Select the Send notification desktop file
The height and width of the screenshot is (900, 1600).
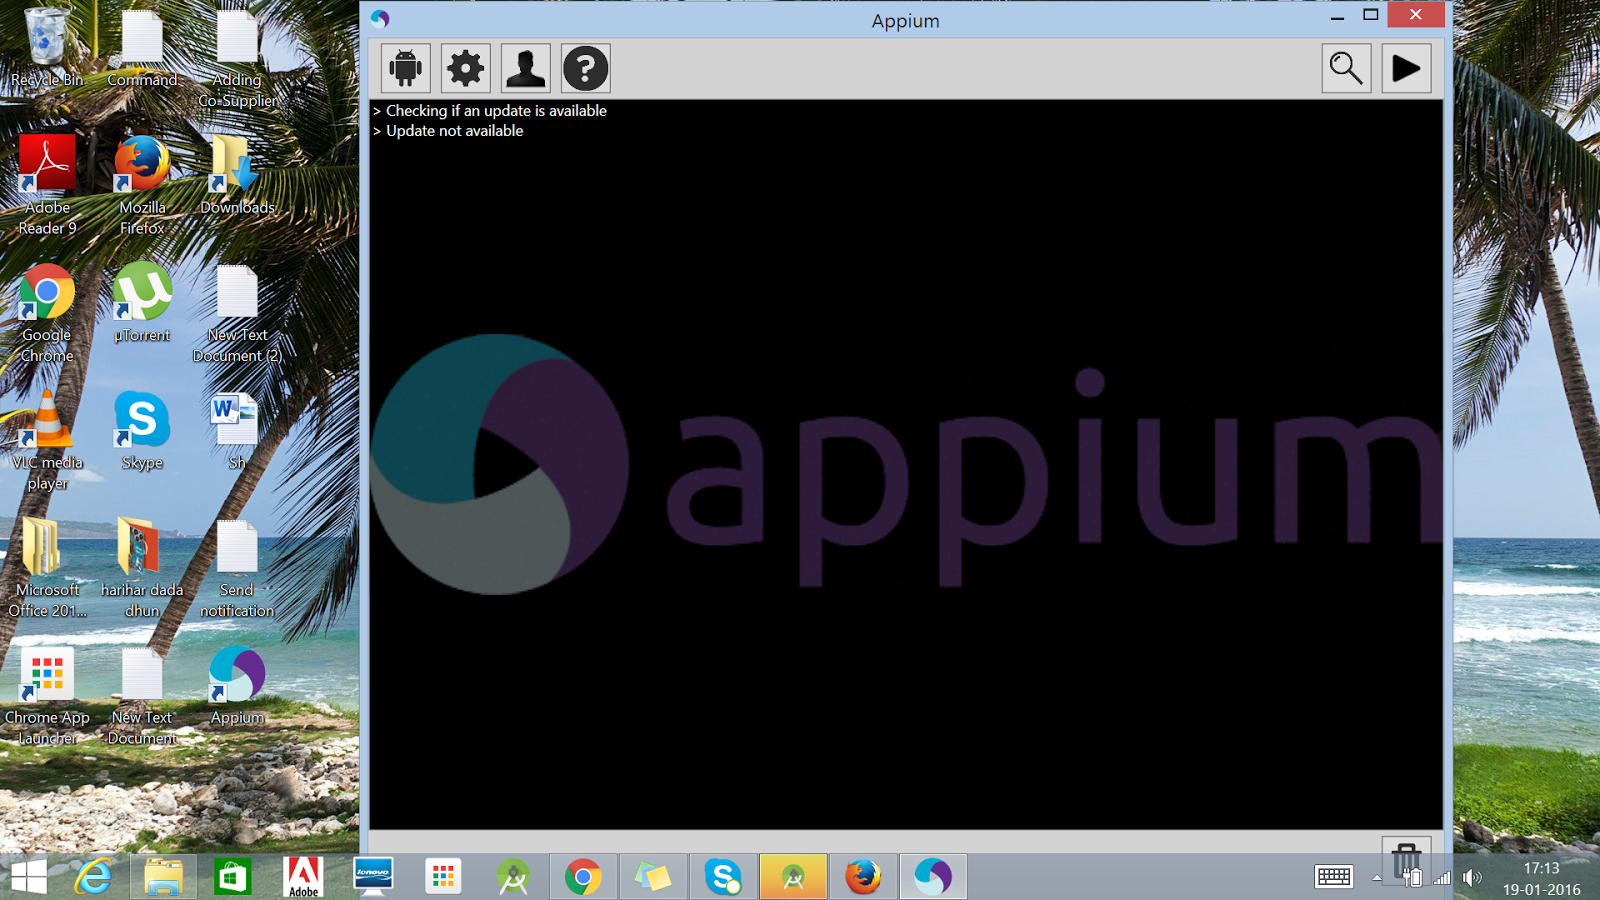tap(237, 568)
